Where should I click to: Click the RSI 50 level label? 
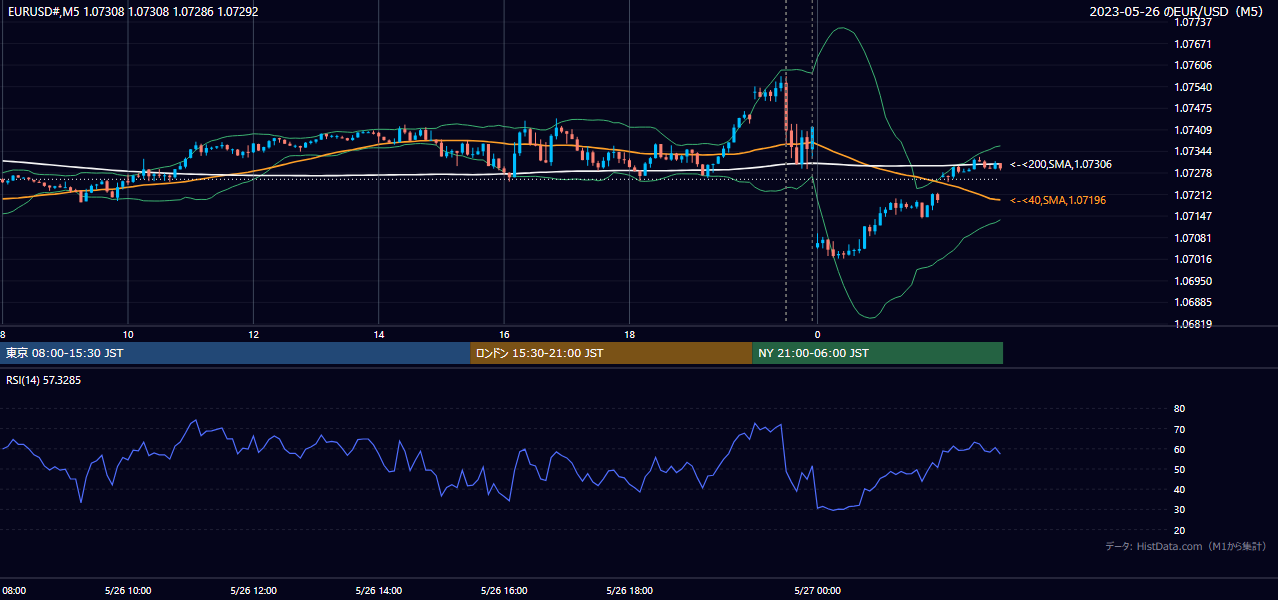click(x=1179, y=469)
